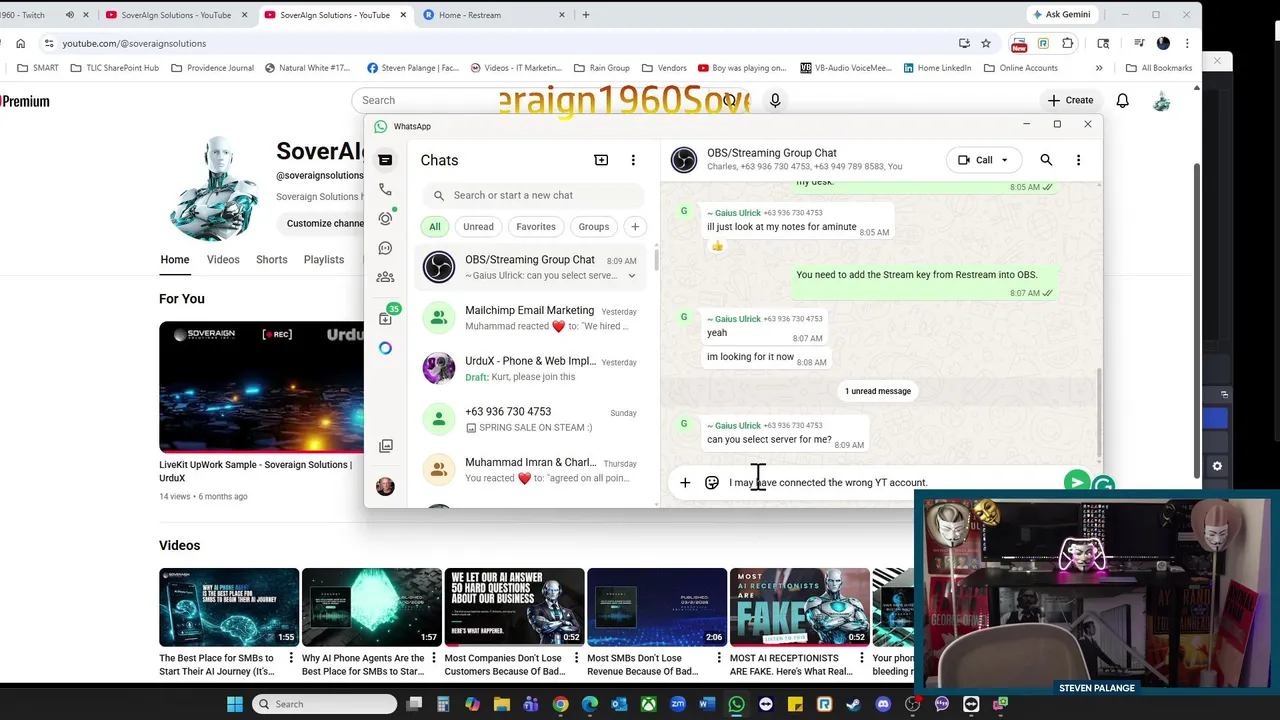Click the OBS group chat avatar in header

click(x=684, y=160)
